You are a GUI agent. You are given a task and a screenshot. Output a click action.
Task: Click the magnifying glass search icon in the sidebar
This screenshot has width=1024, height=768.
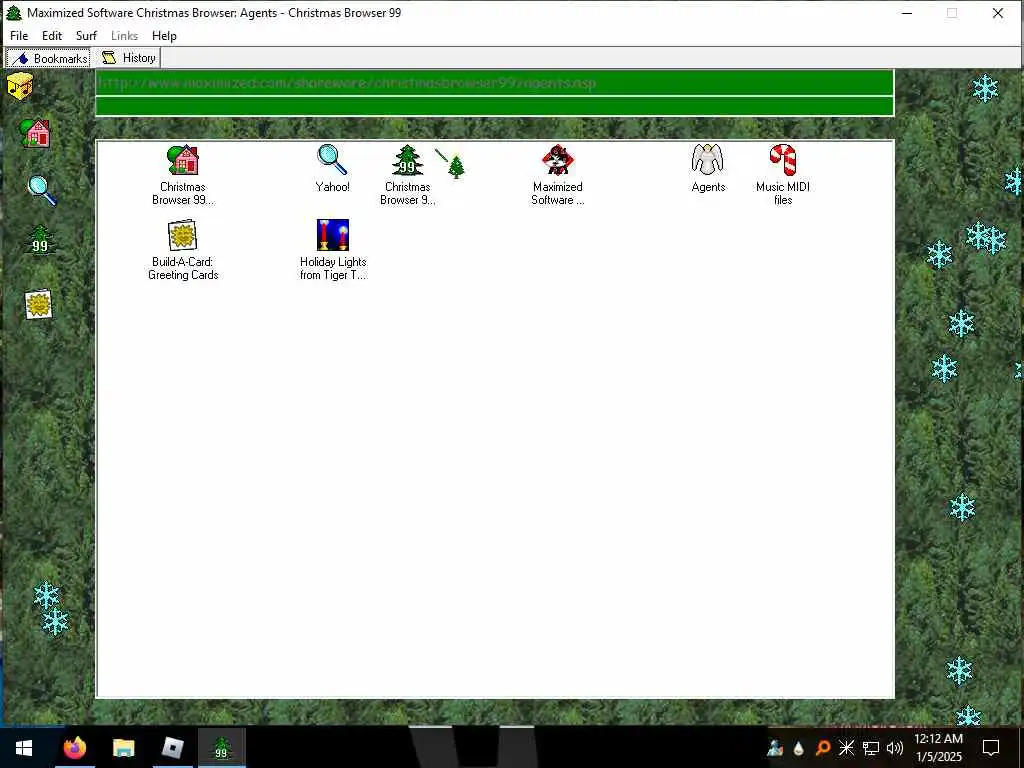click(42, 190)
